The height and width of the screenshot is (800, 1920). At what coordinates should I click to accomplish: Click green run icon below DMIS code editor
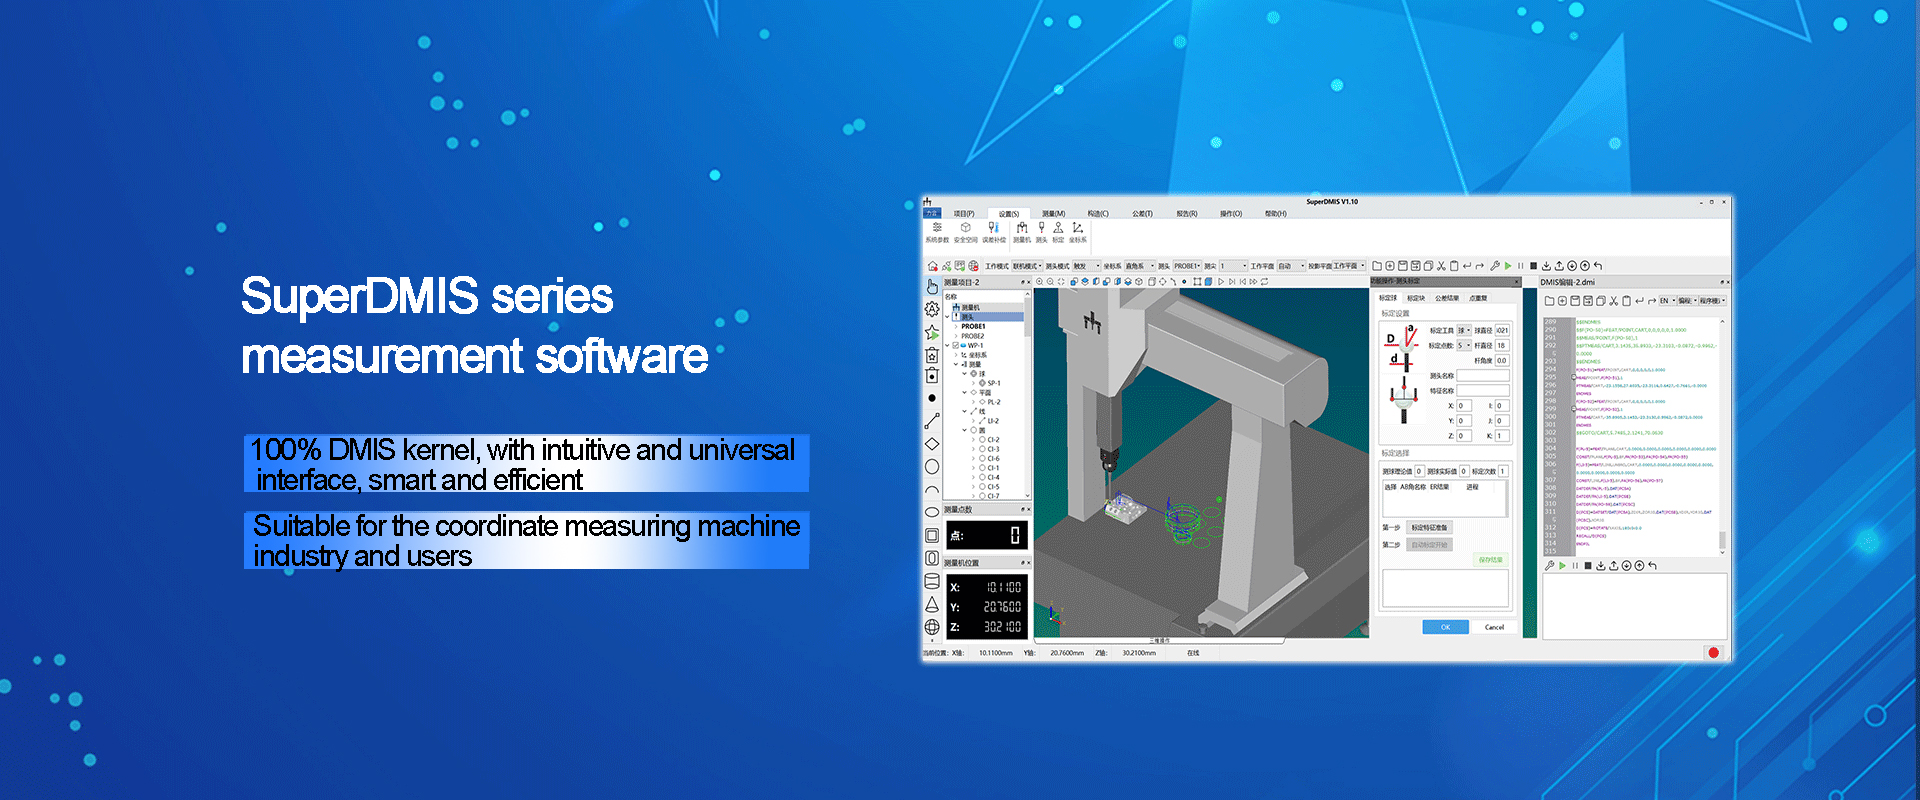coord(1562,566)
